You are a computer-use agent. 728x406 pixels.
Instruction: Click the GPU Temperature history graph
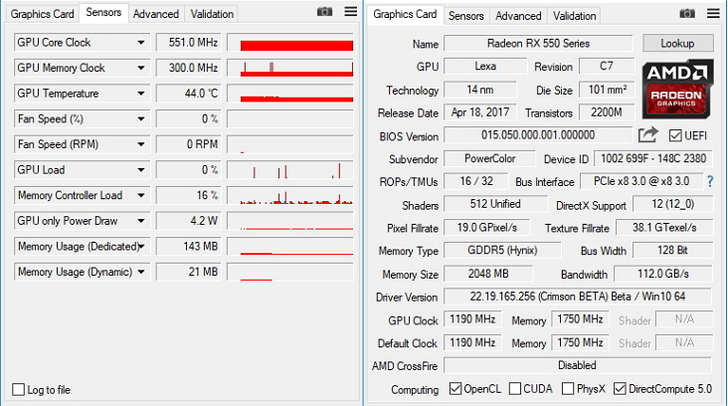click(x=290, y=93)
